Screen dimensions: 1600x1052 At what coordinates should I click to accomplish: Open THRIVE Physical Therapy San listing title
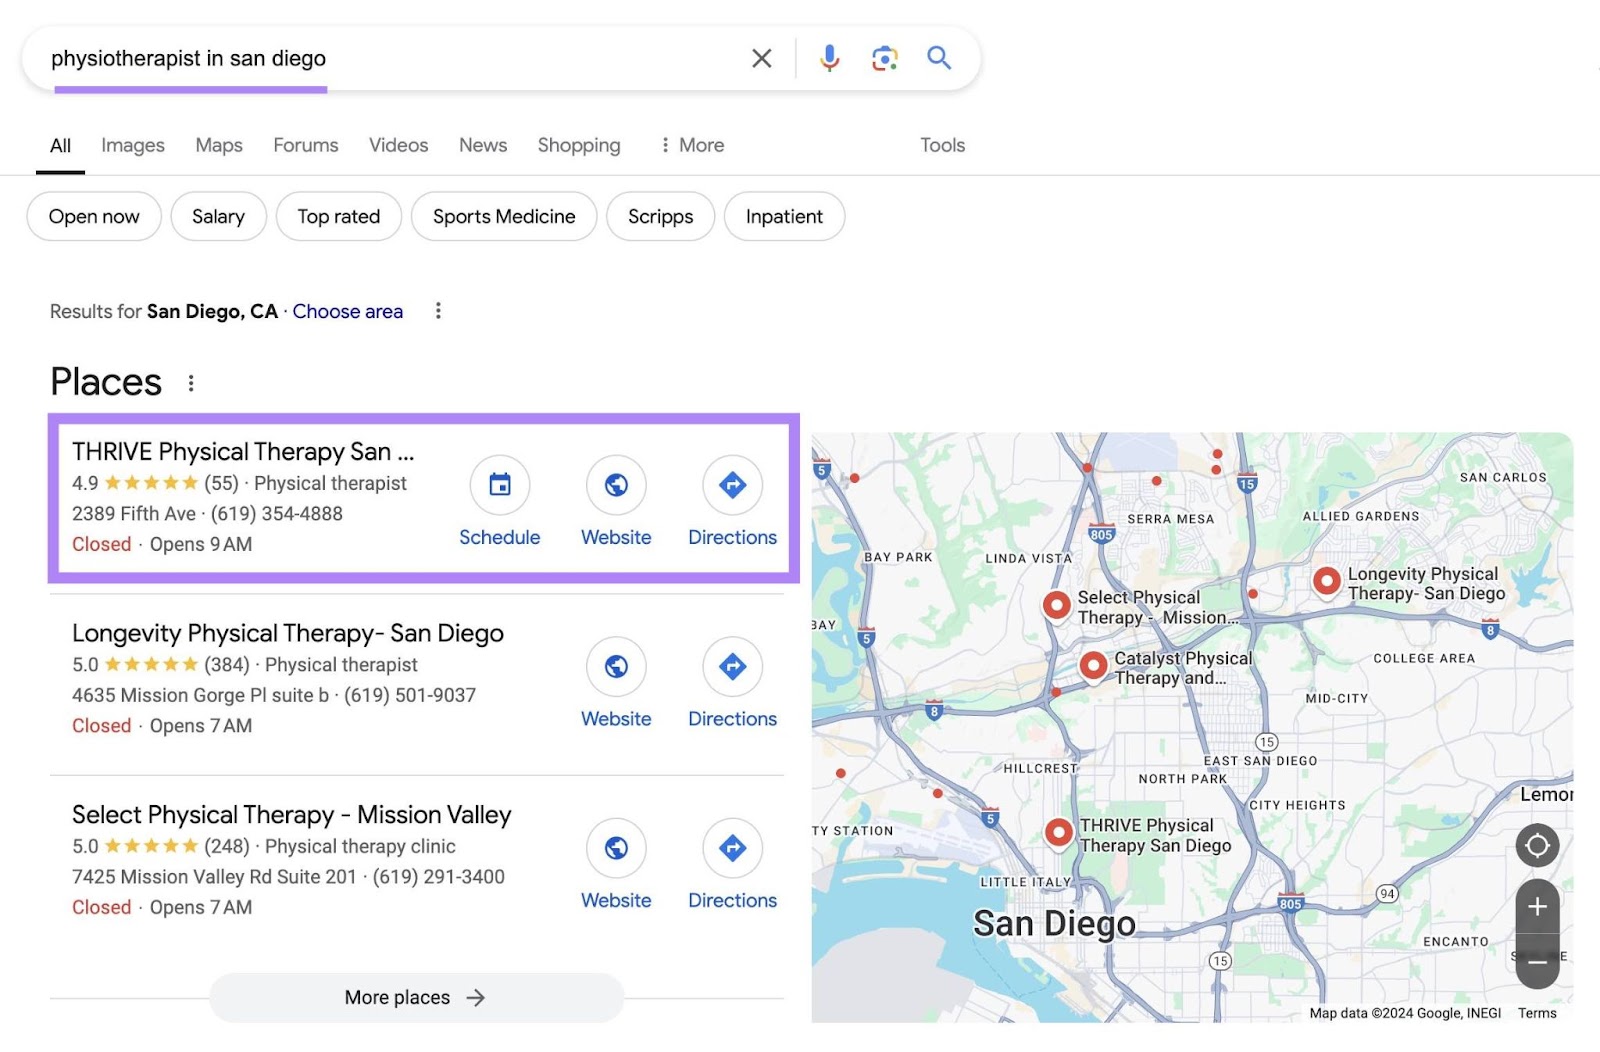[243, 452]
